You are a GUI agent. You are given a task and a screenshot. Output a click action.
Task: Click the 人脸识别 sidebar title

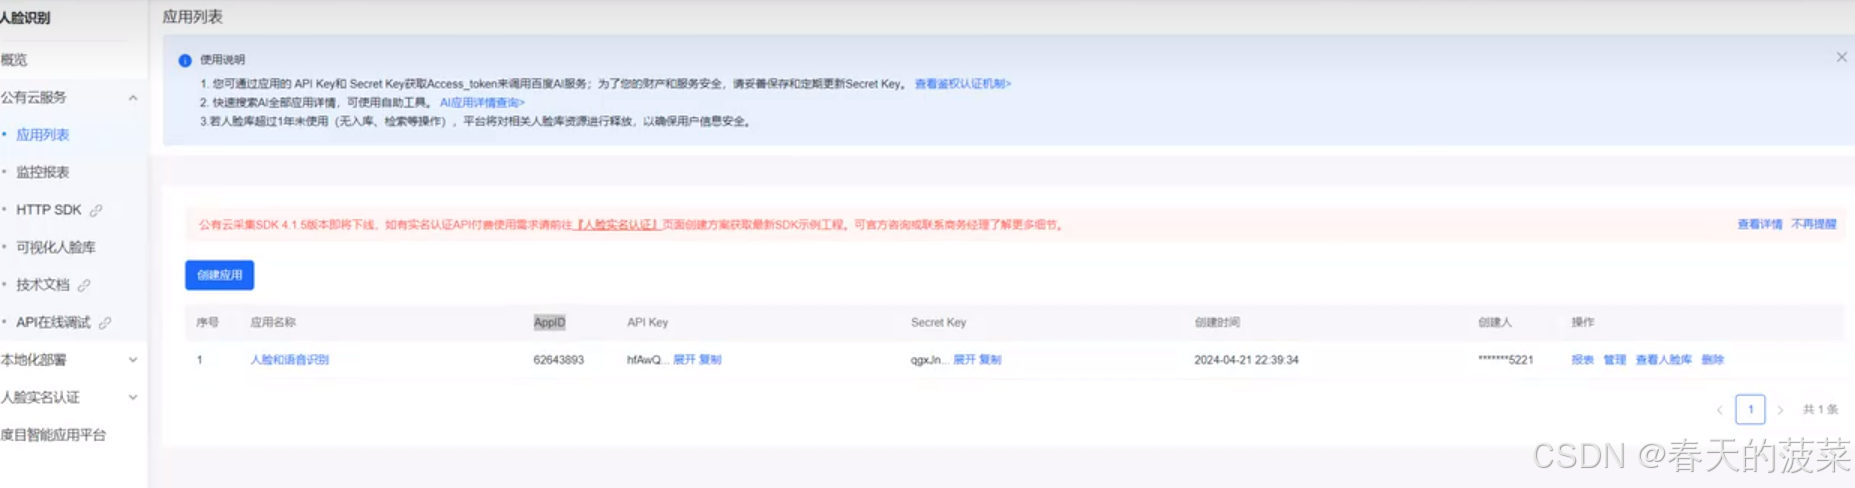25,18
